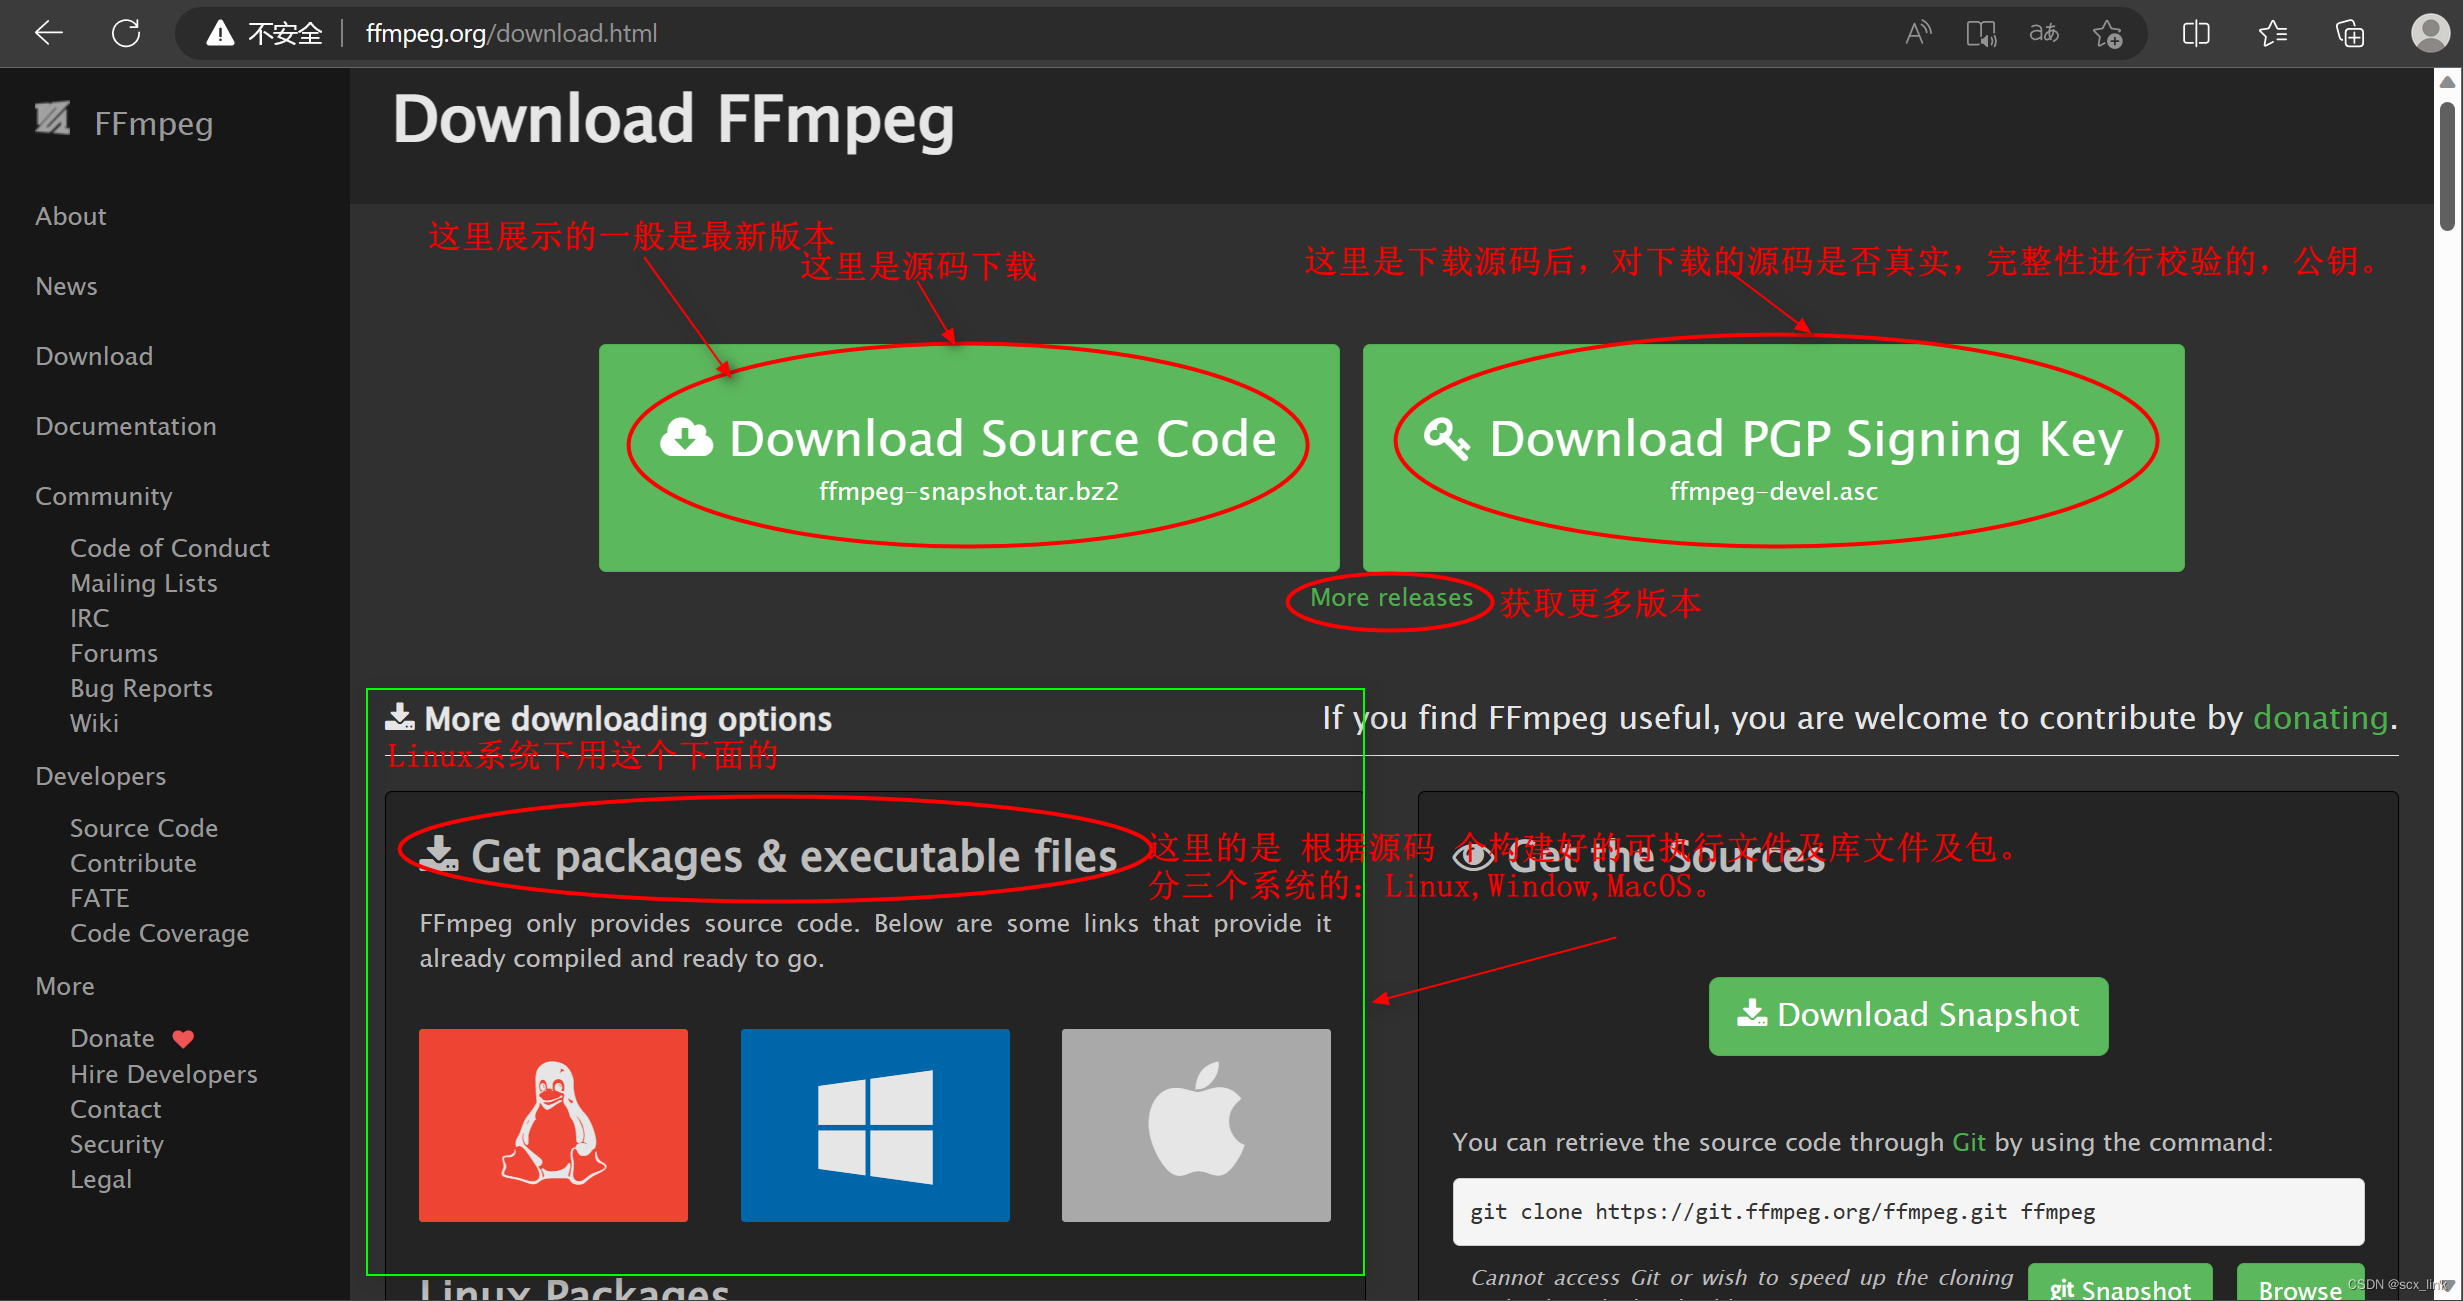This screenshot has width=2463, height=1301.
Task: Click the Community section in sidebar
Action: pos(103,495)
